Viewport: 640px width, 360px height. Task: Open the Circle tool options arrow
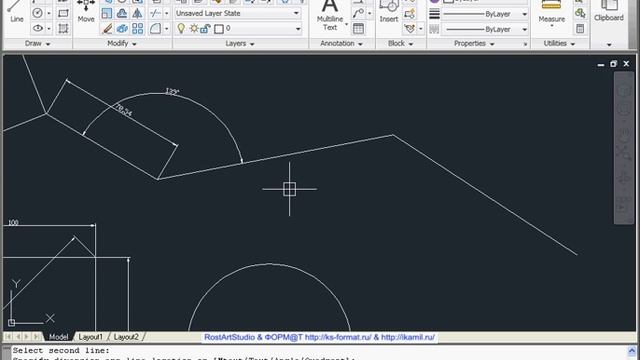(49, 13)
